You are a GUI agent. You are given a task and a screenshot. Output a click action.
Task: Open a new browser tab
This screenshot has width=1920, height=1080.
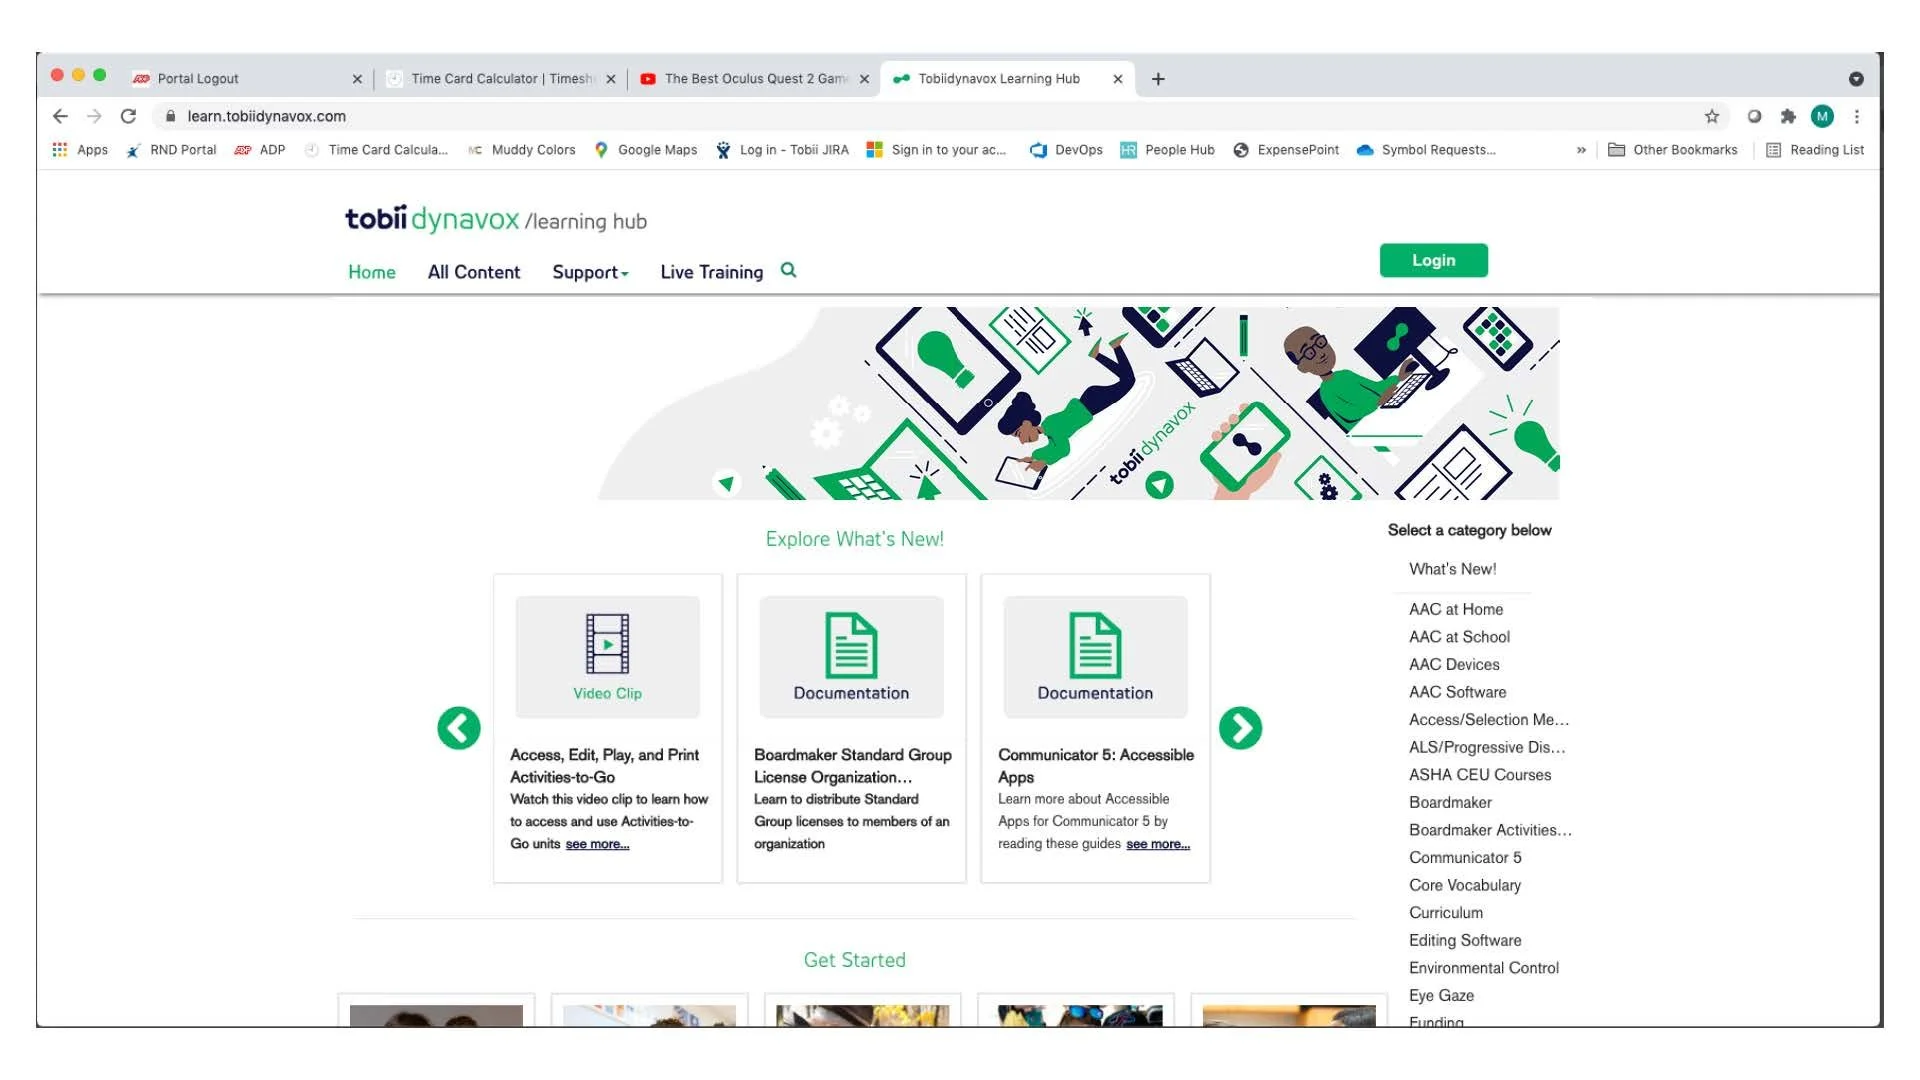pos(1158,79)
